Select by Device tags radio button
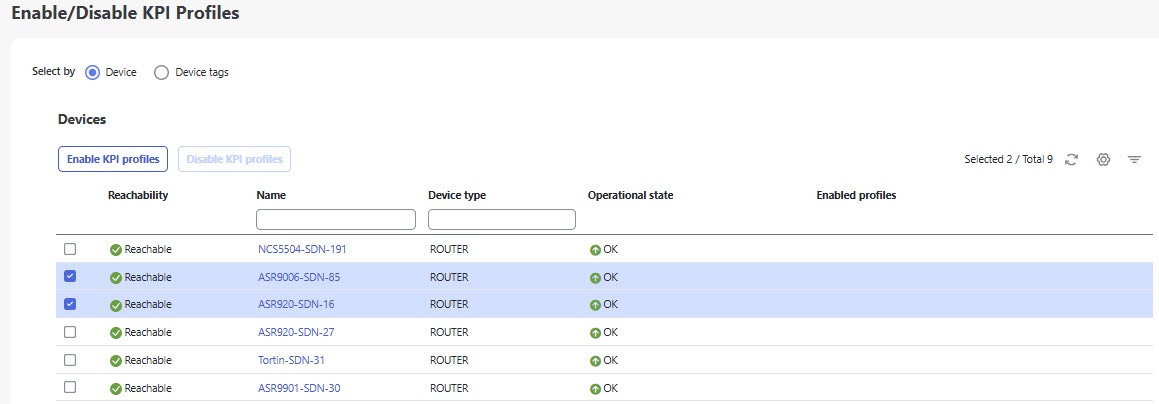 pyautogui.click(x=161, y=72)
